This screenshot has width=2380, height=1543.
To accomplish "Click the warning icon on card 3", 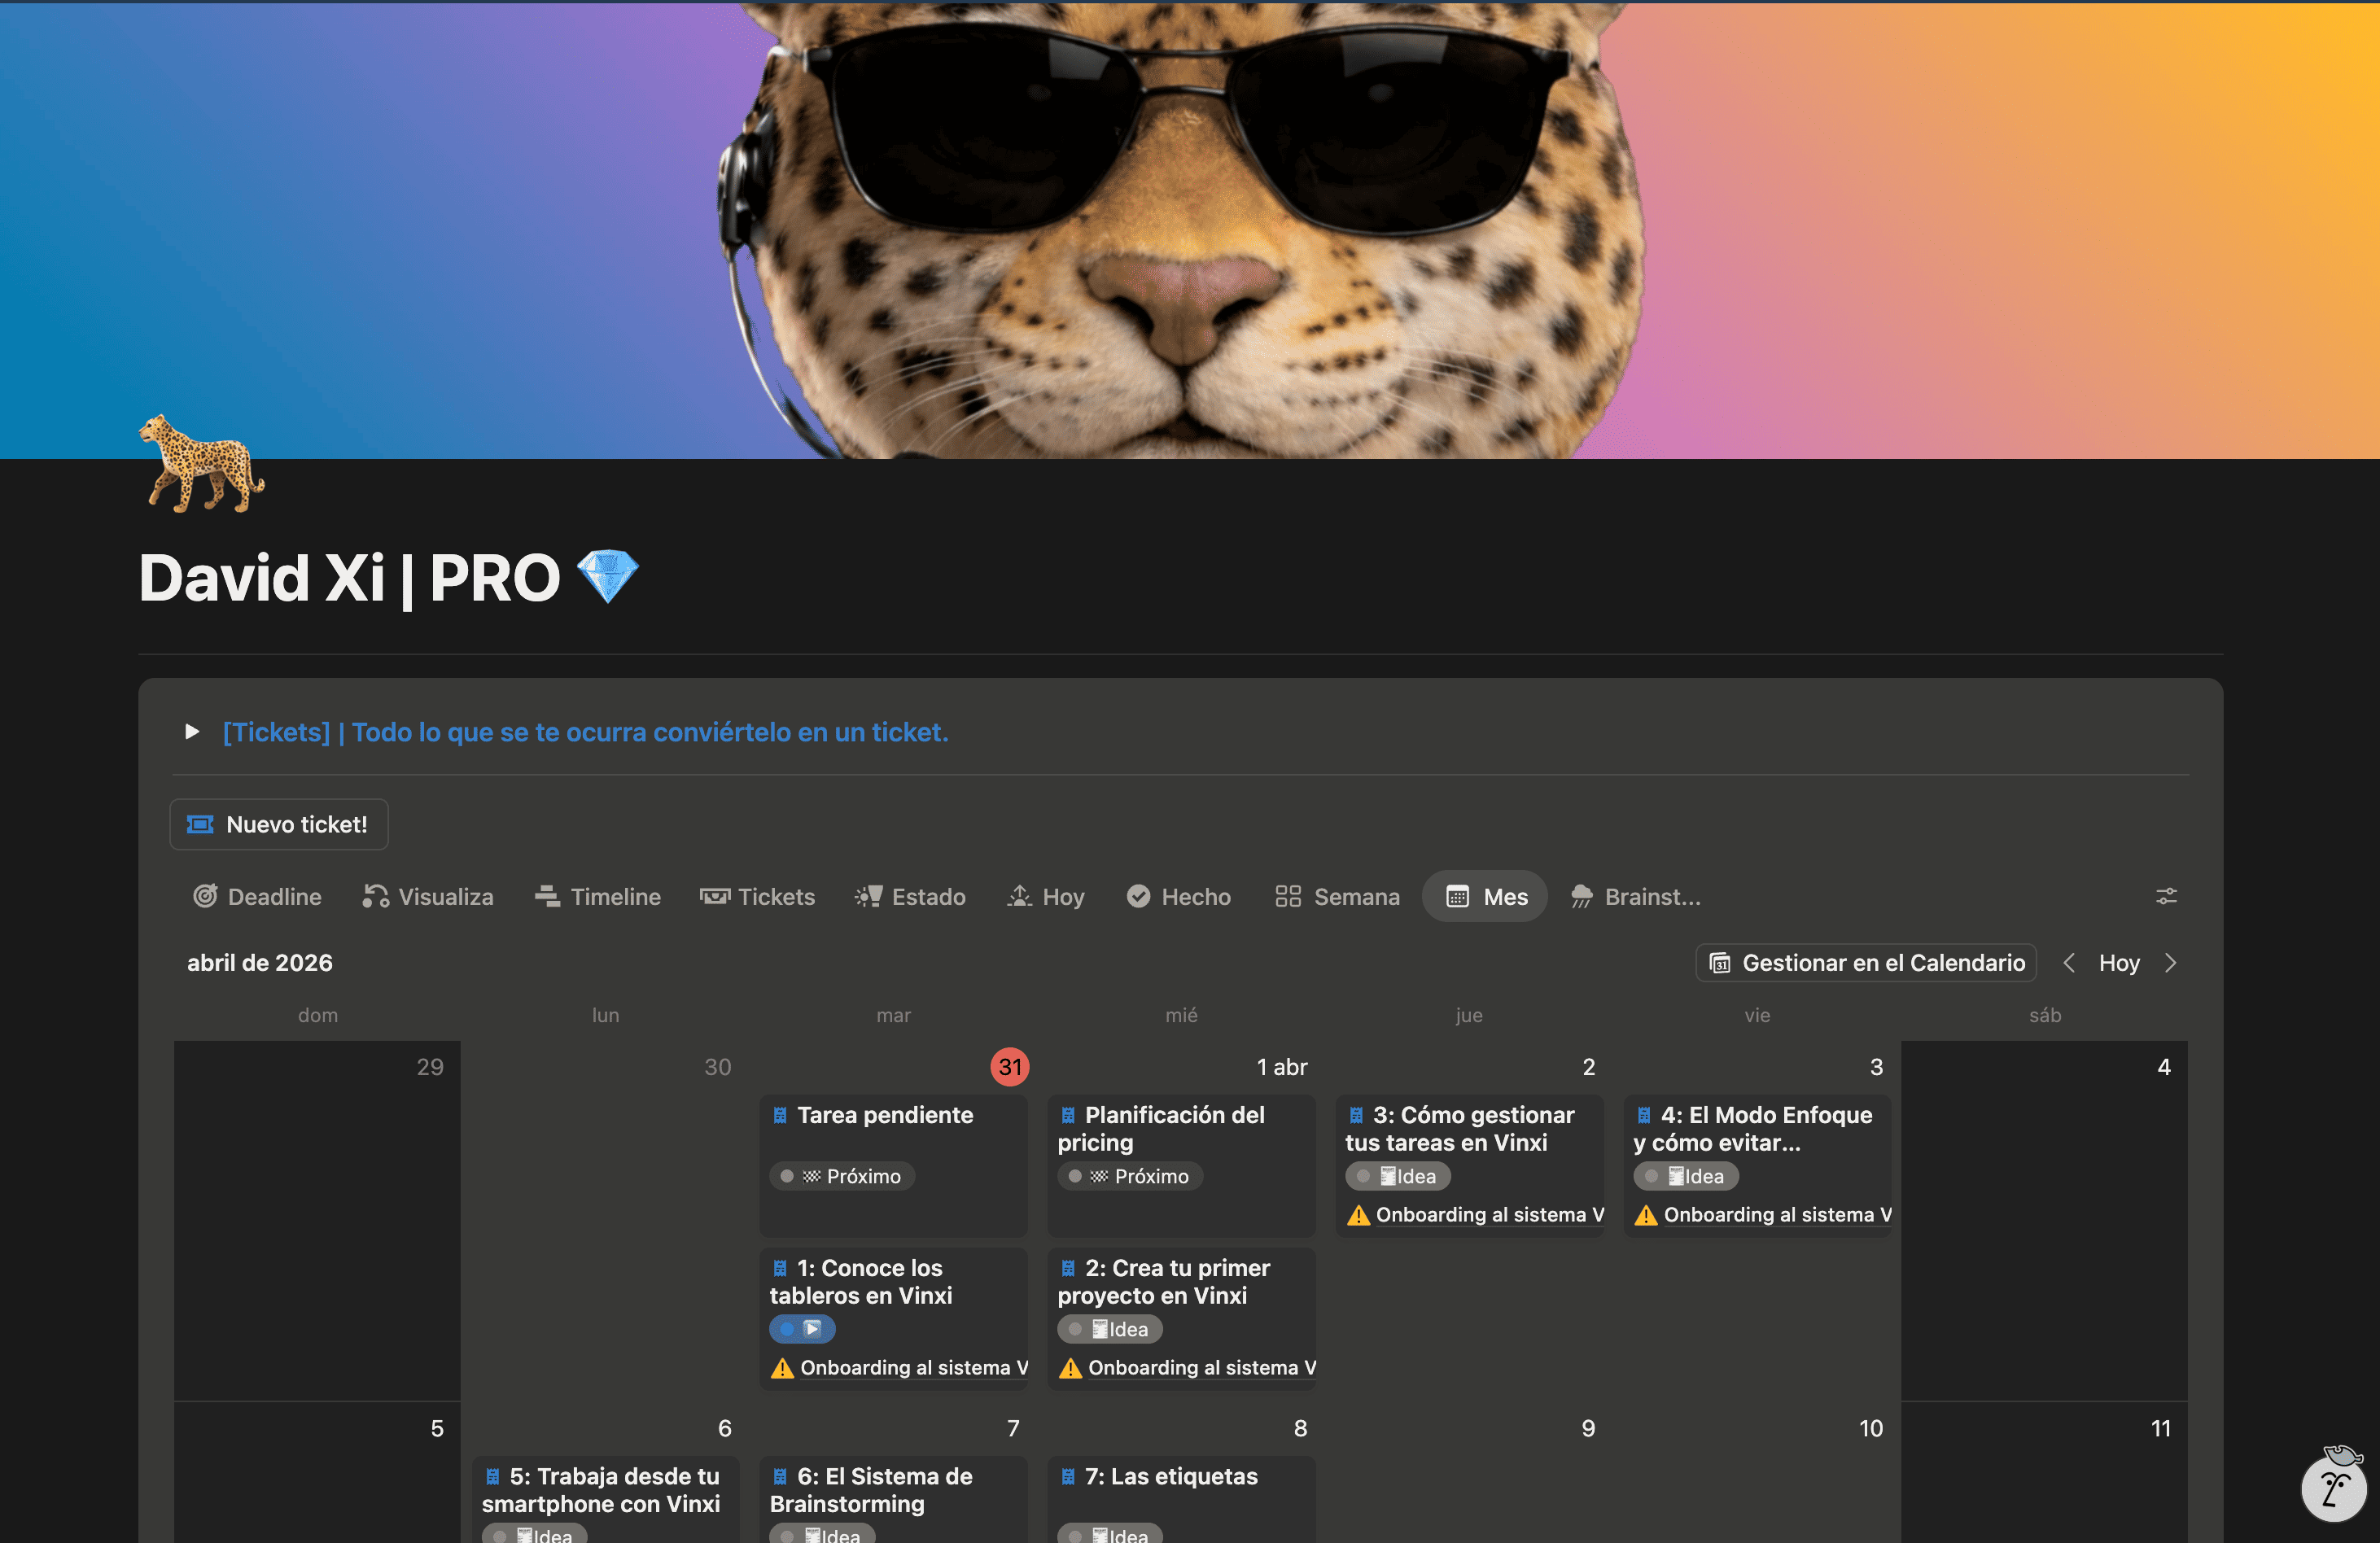I will point(1358,1215).
